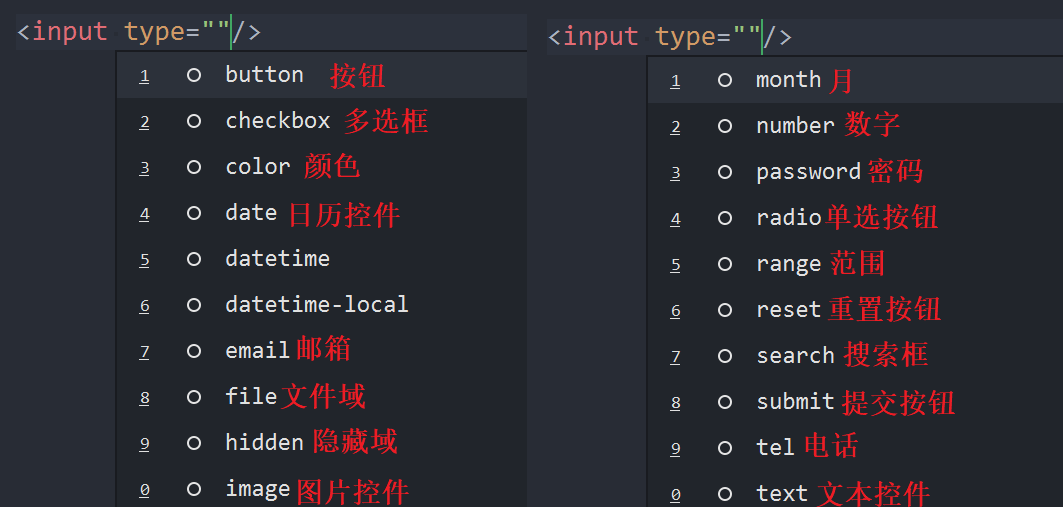
Task: Click the red 搜索框 annotation text
Action: pos(885,354)
